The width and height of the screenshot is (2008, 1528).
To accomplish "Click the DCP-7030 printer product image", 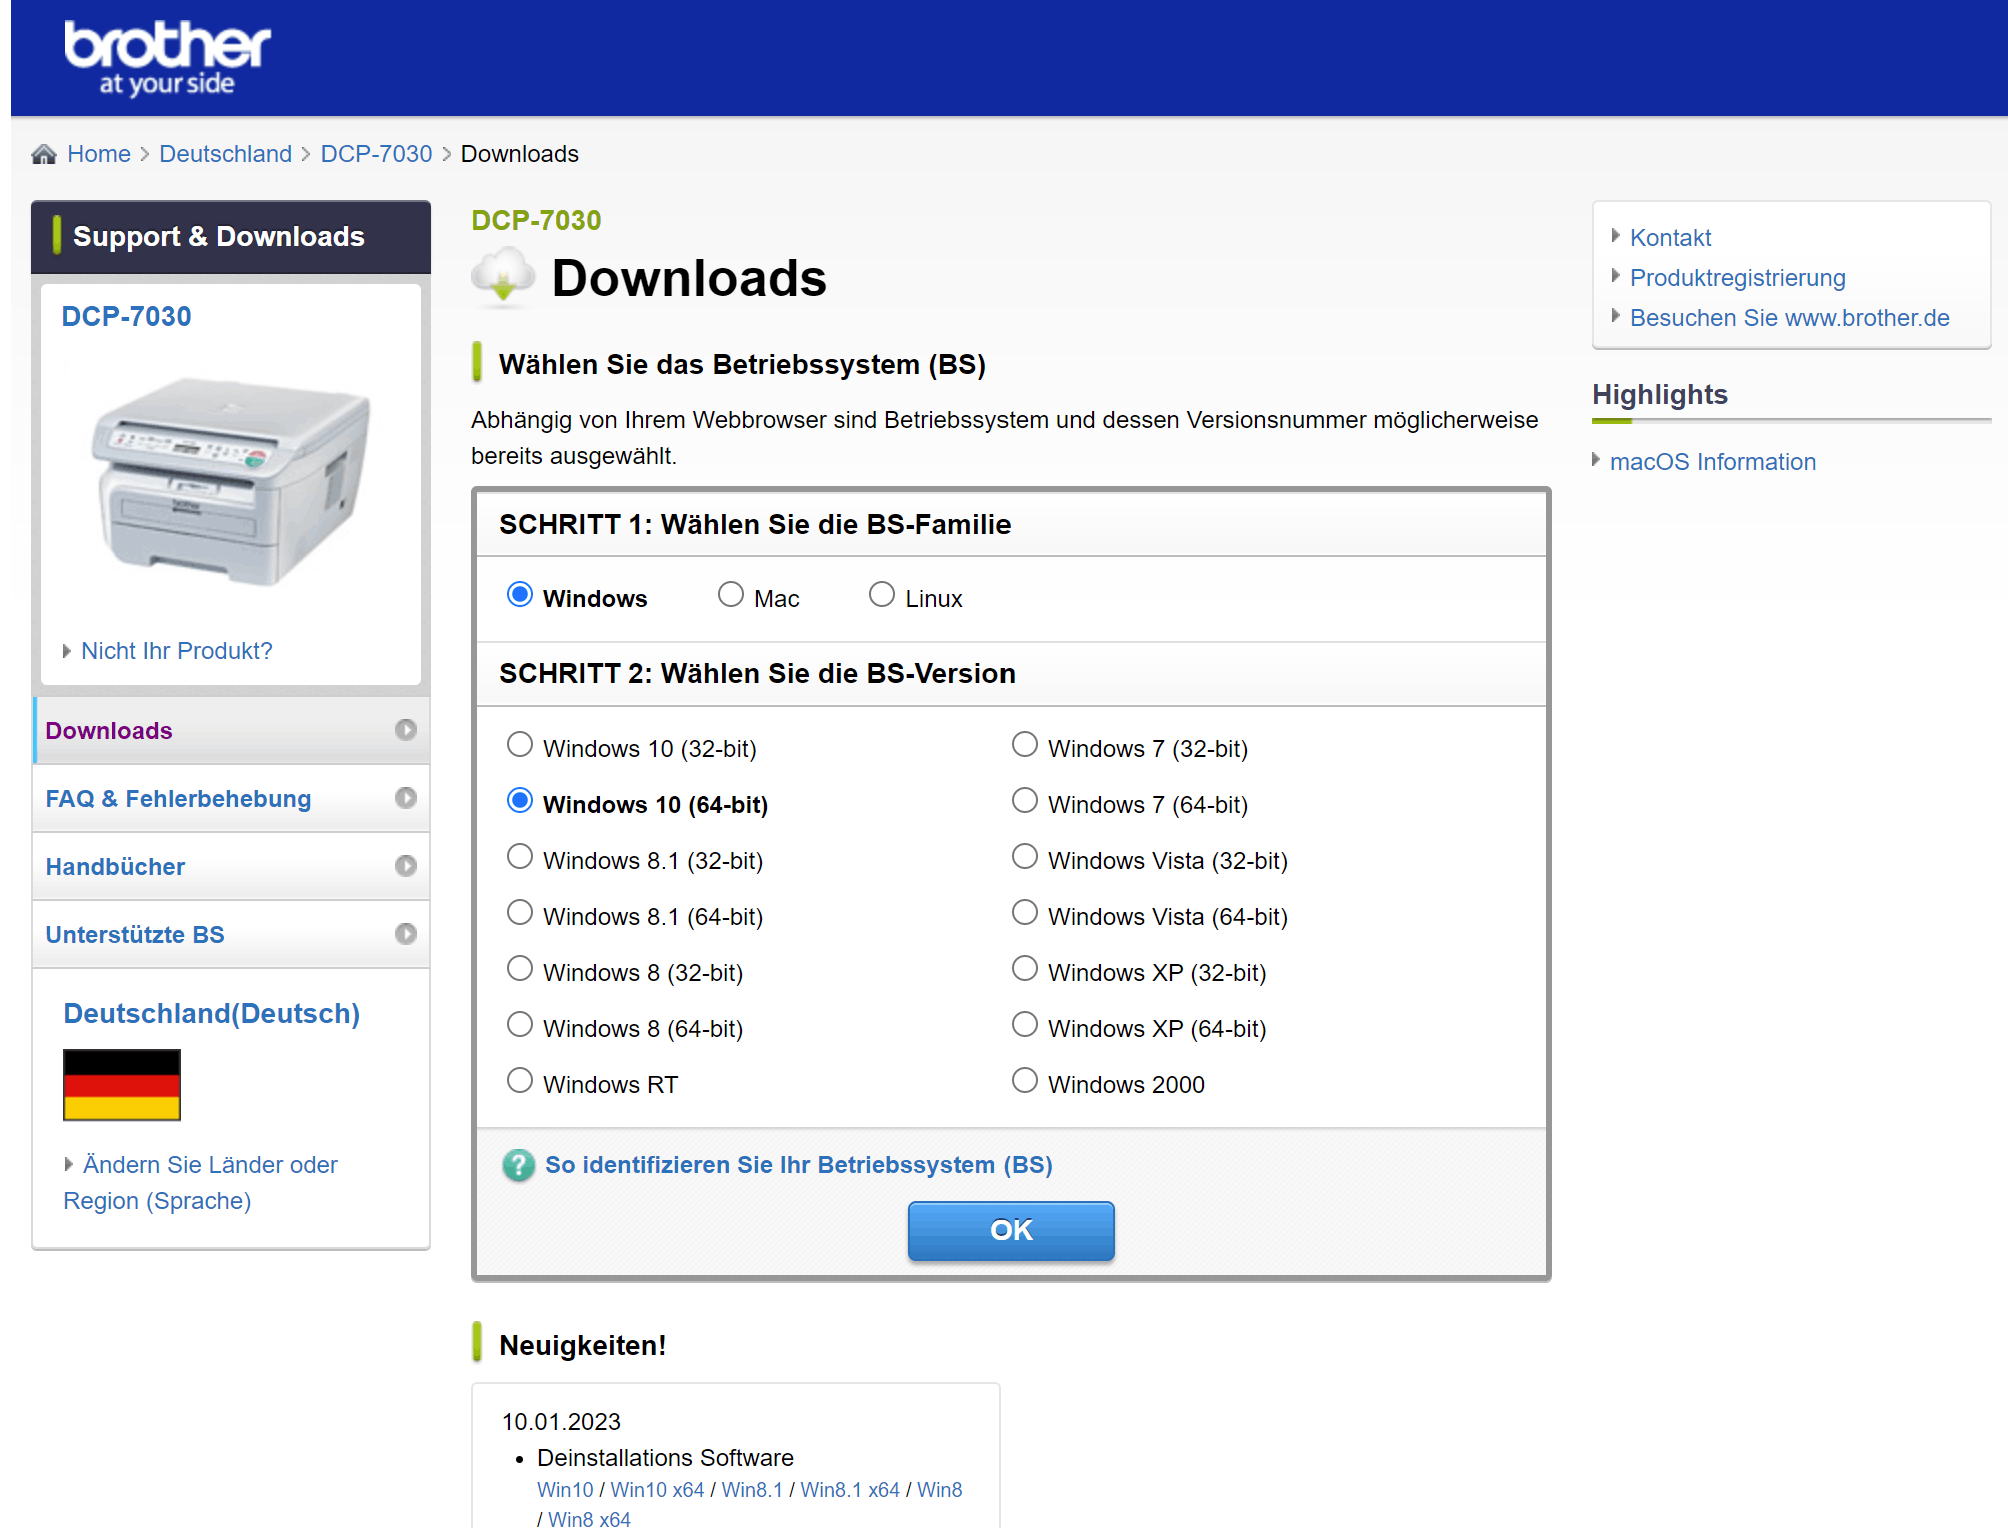I will coord(231,482).
